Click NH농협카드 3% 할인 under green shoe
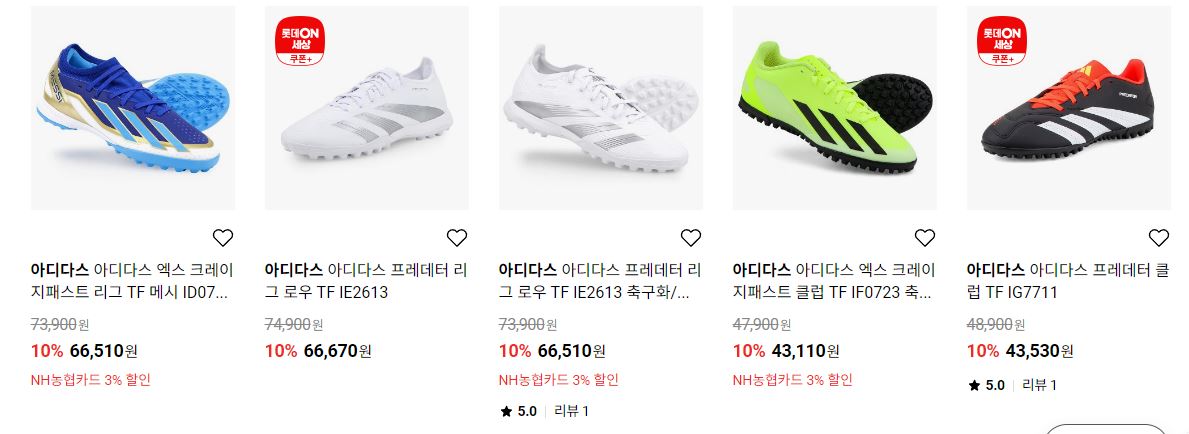The height and width of the screenshot is (434, 1189). [792, 379]
